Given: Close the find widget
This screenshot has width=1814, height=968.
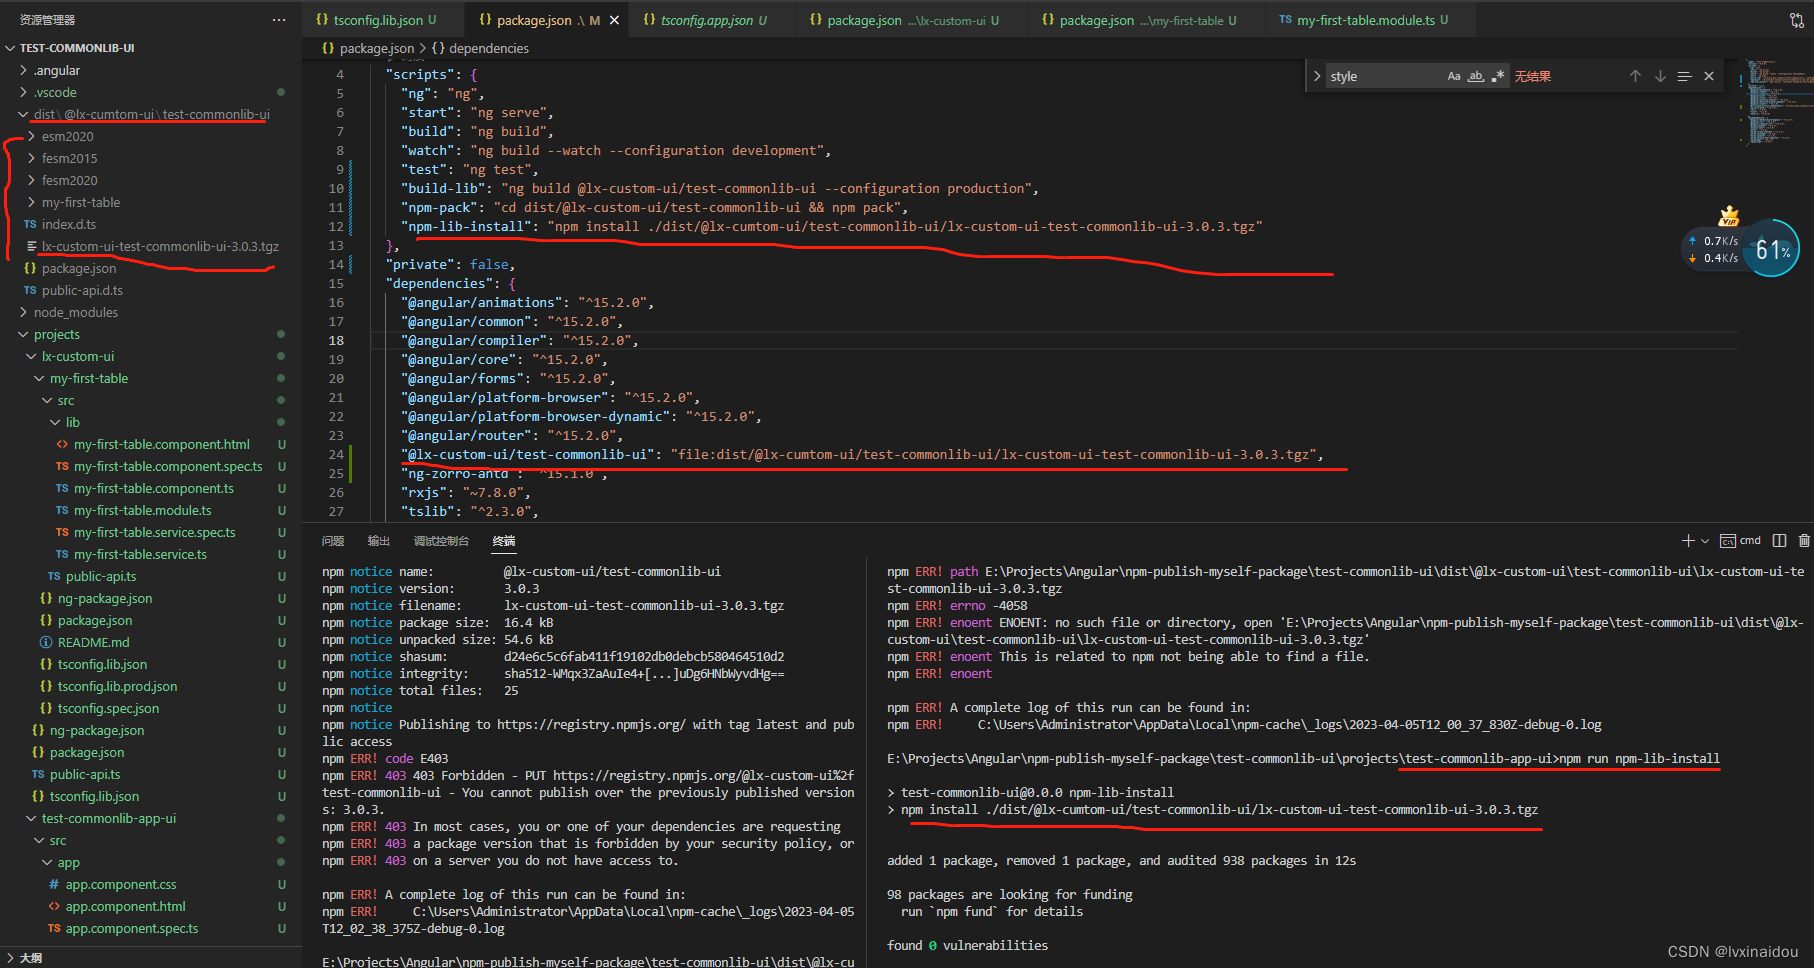Looking at the screenshot, I should point(1709,76).
